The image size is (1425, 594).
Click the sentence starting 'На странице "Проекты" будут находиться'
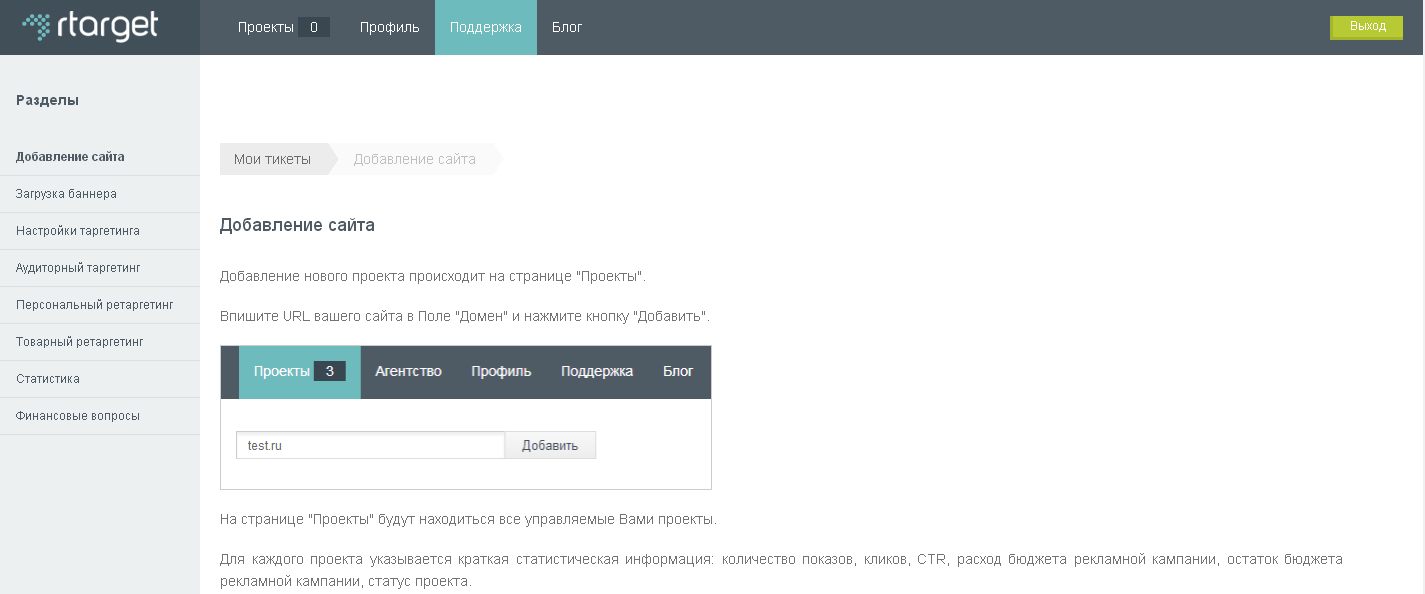click(468, 520)
